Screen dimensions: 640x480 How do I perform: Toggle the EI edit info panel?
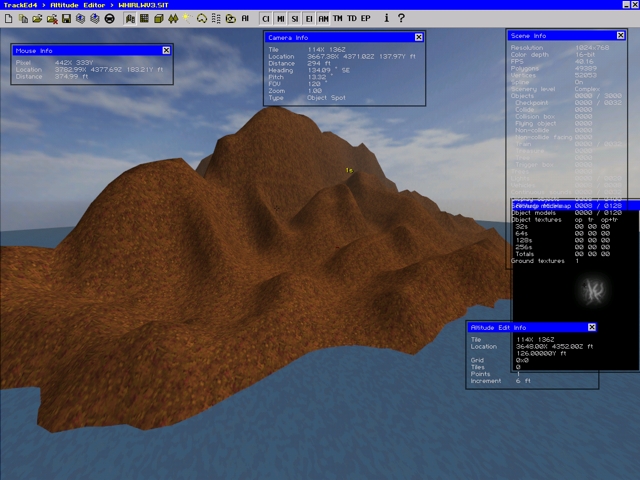(x=309, y=19)
